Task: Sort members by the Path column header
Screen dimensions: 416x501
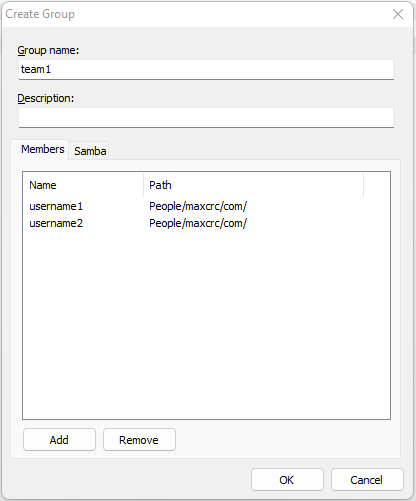Action: click(254, 185)
